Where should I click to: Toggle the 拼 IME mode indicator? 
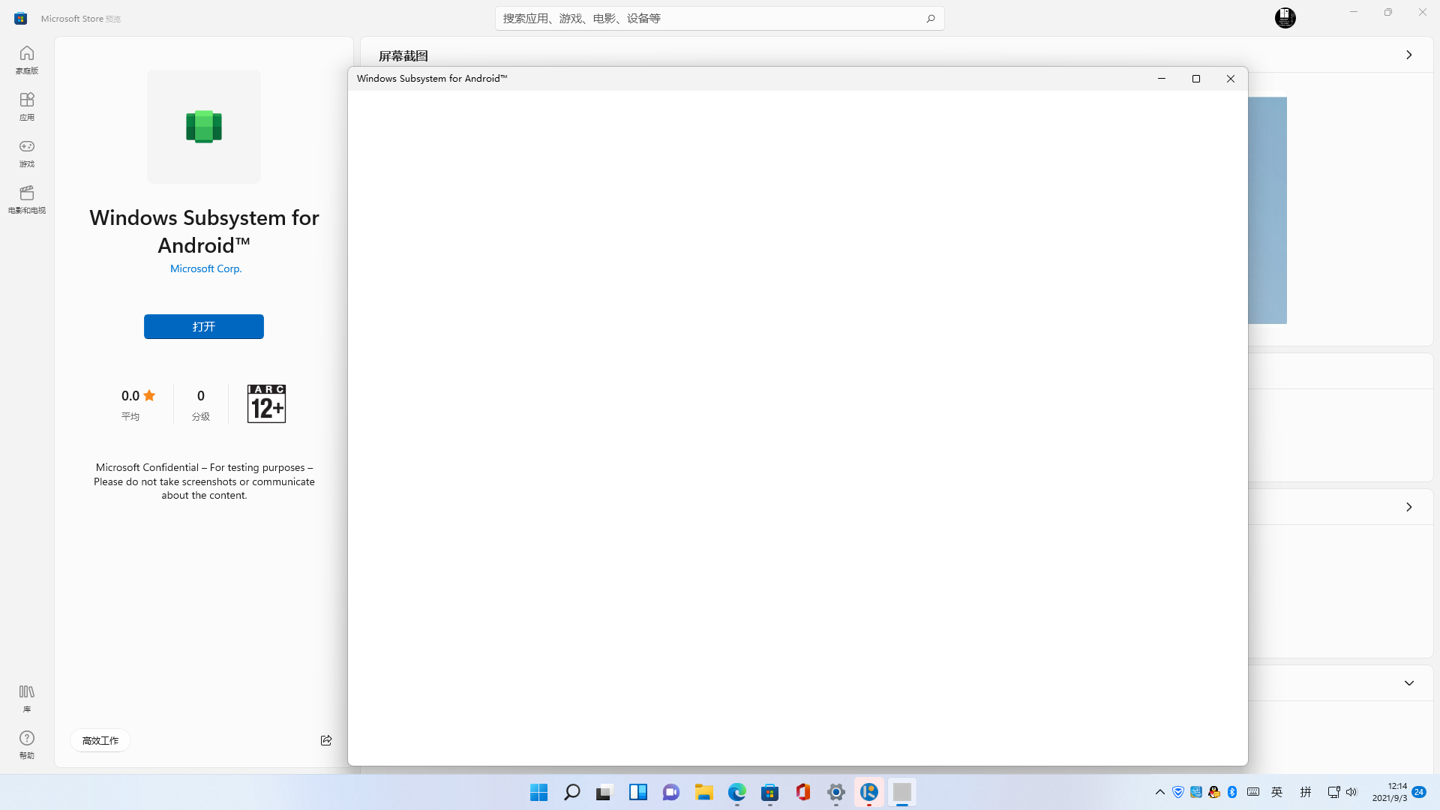point(1305,792)
